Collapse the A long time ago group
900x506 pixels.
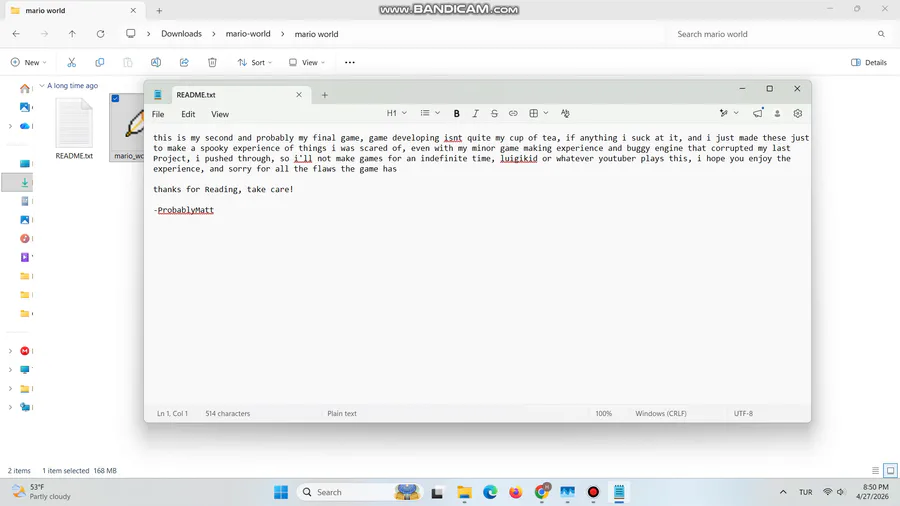(x=42, y=85)
